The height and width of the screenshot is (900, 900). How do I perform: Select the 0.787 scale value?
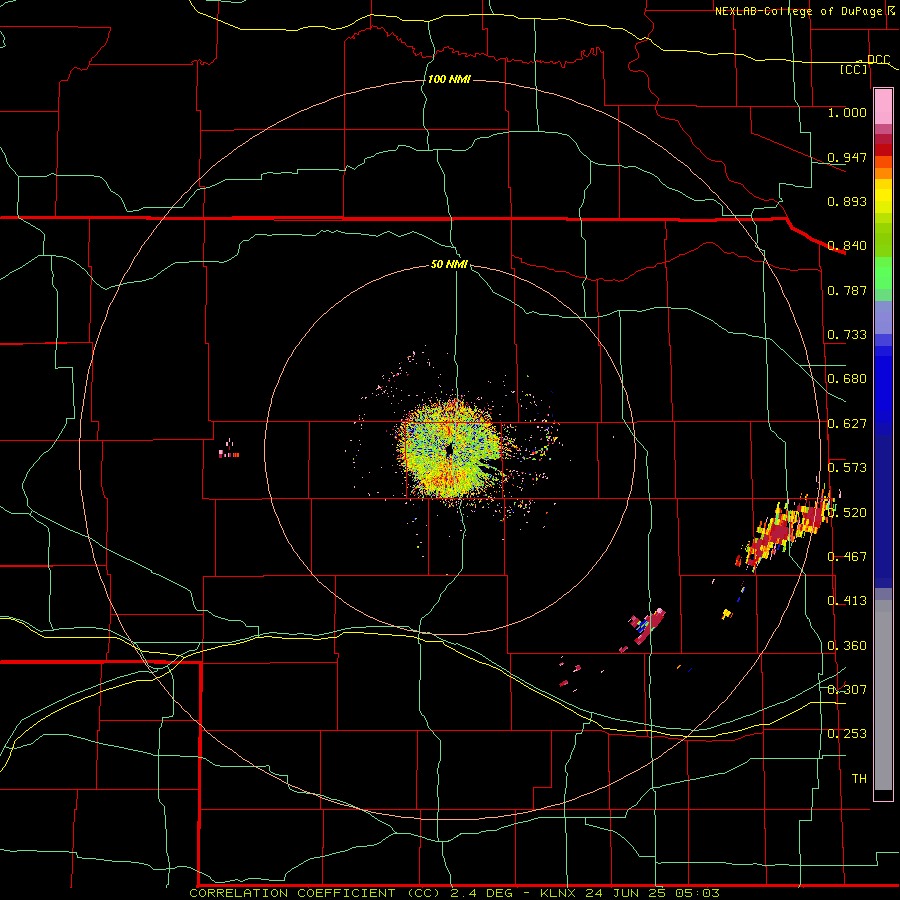tap(847, 290)
